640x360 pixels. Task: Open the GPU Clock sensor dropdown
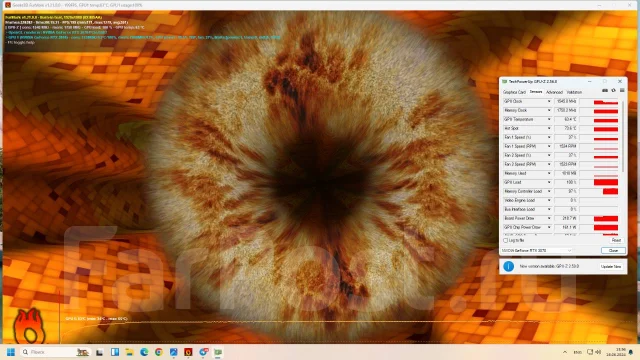pos(549,101)
